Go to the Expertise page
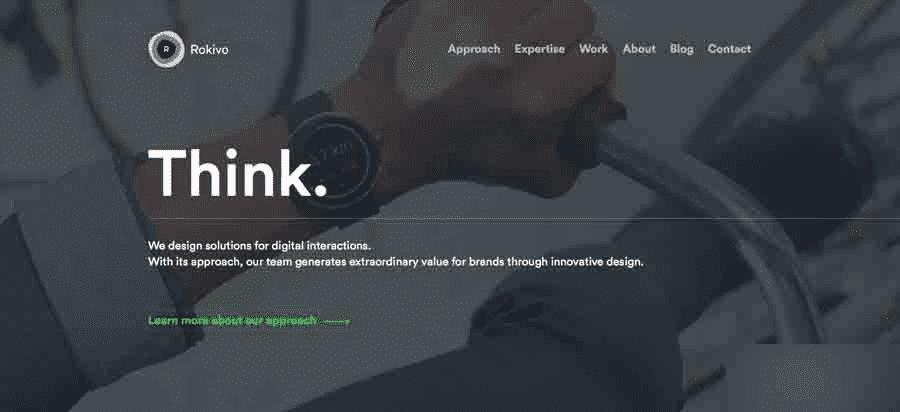The image size is (900, 412). click(x=540, y=49)
